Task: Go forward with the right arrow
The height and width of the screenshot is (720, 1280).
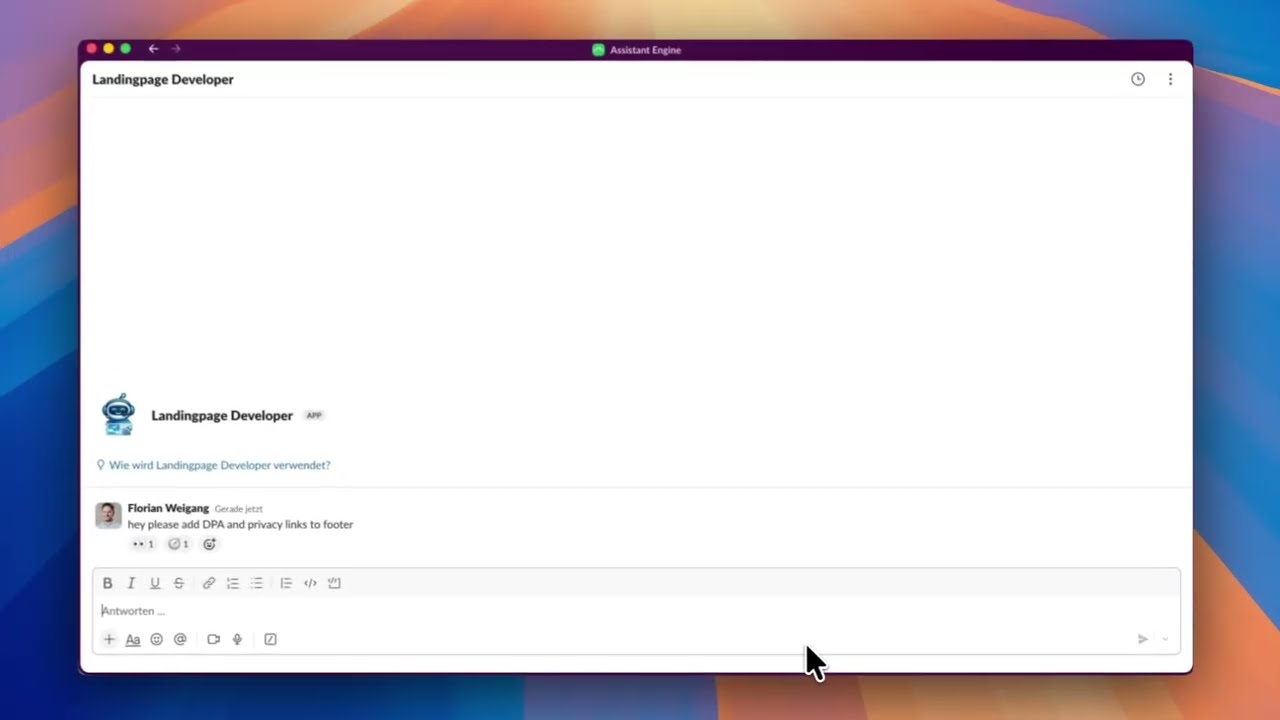Action: click(176, 49)
